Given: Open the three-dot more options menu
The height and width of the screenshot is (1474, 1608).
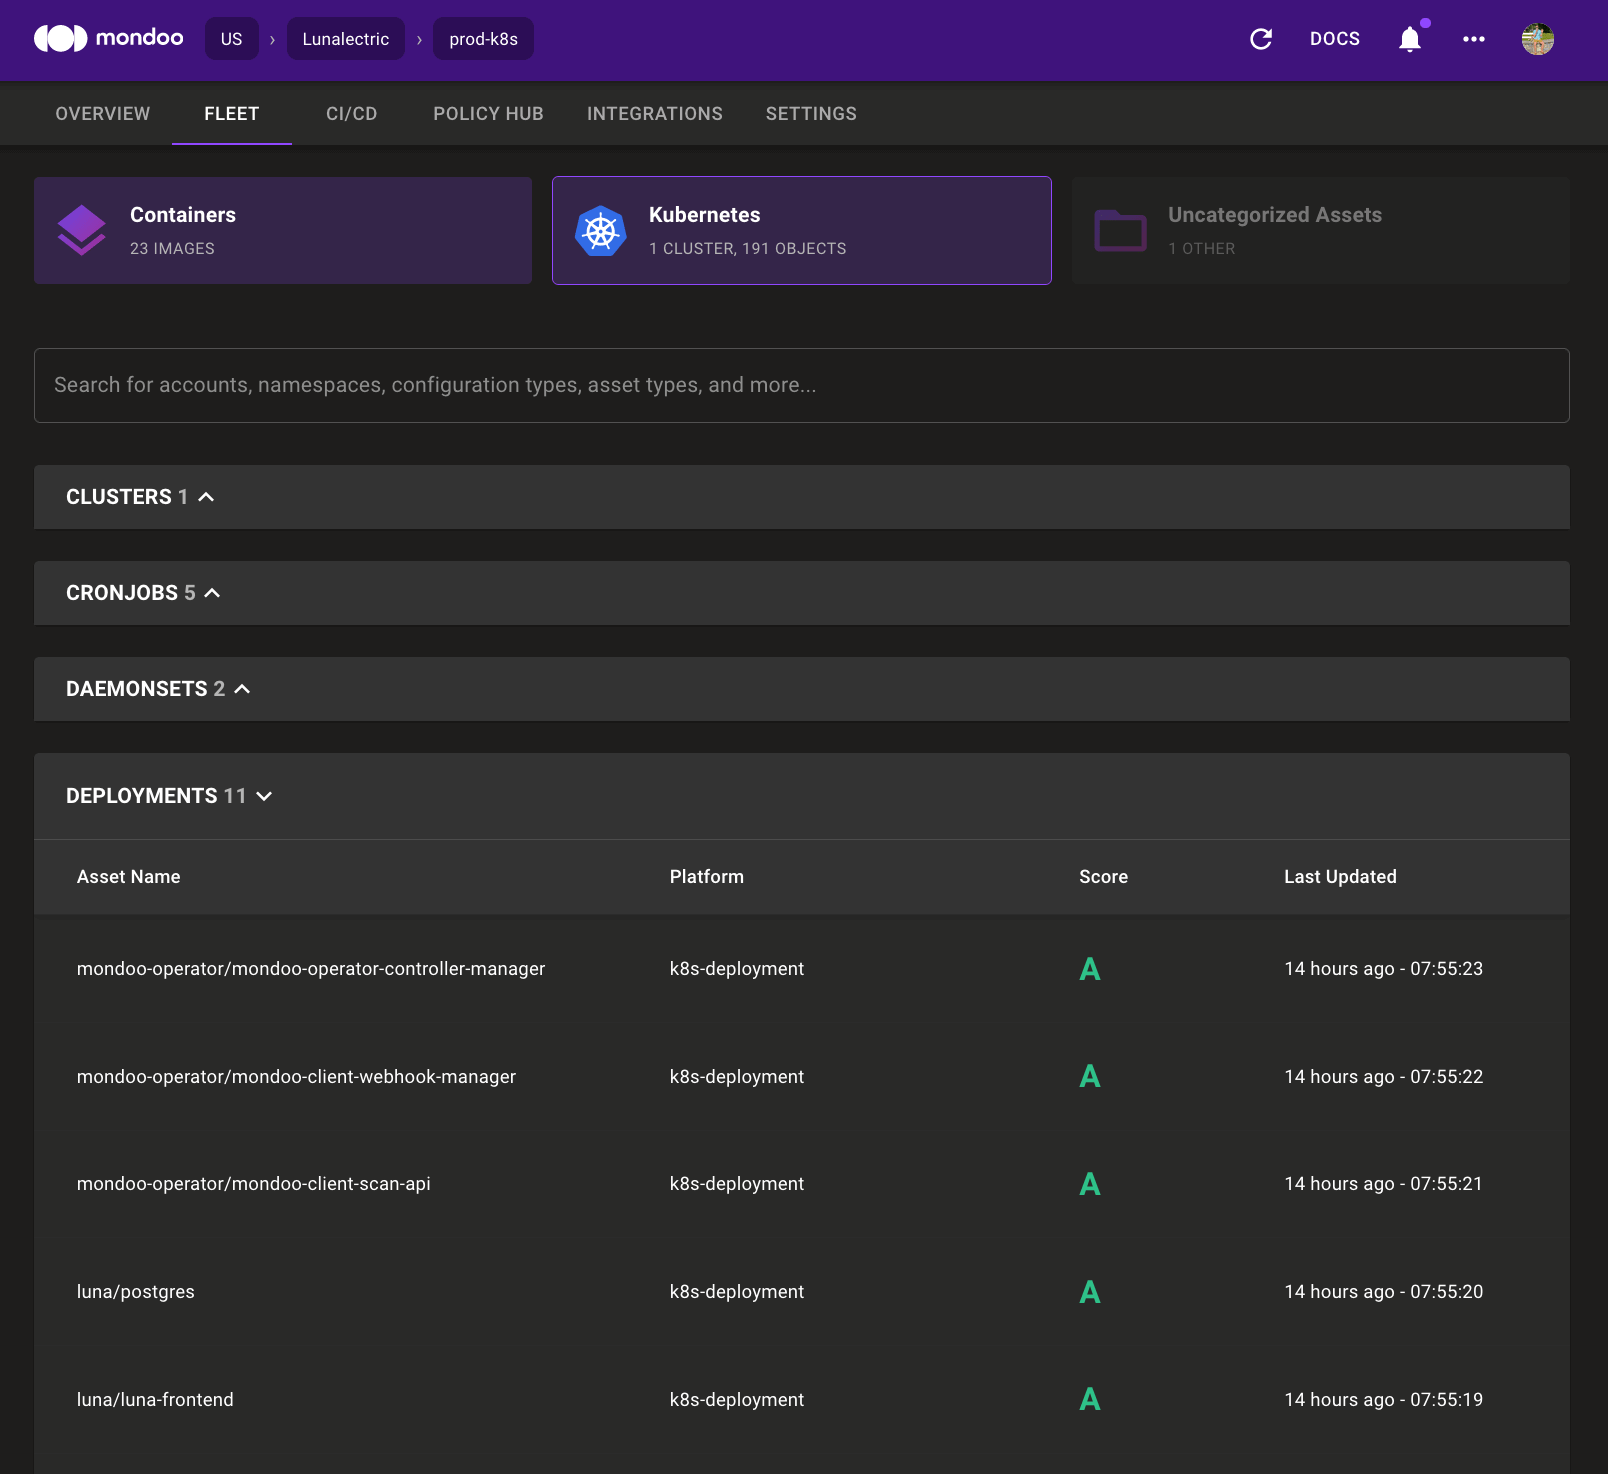Looking at the screenshot, I should click(x=1473, y=39).
